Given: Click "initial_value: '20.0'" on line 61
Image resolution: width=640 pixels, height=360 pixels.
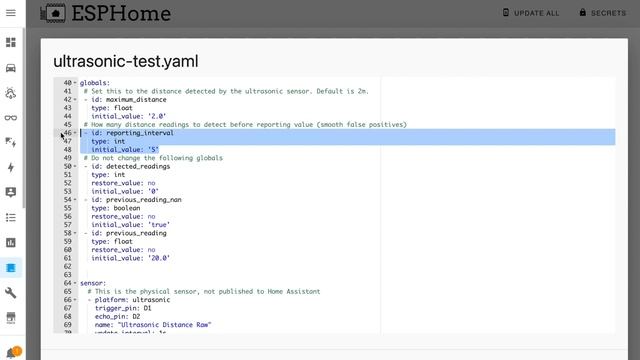Looking at the screenshot, I should click(131, 258).
